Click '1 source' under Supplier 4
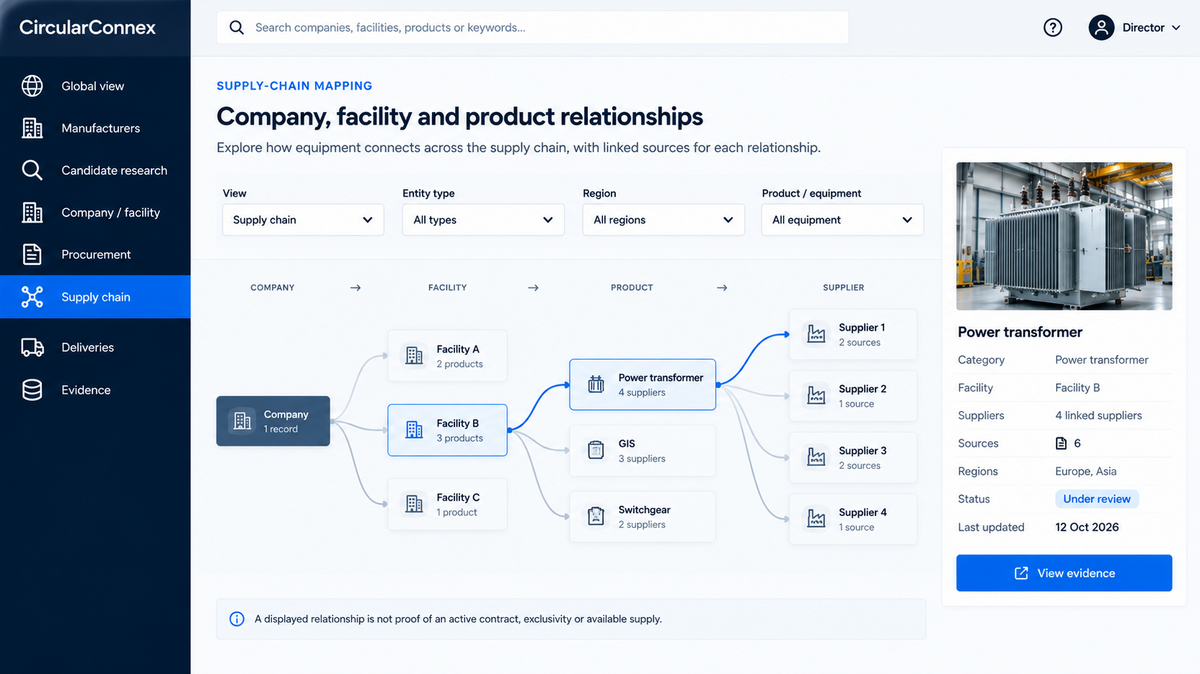The image size is (1200, 674). pyautogui.click(x=857, y=527)
